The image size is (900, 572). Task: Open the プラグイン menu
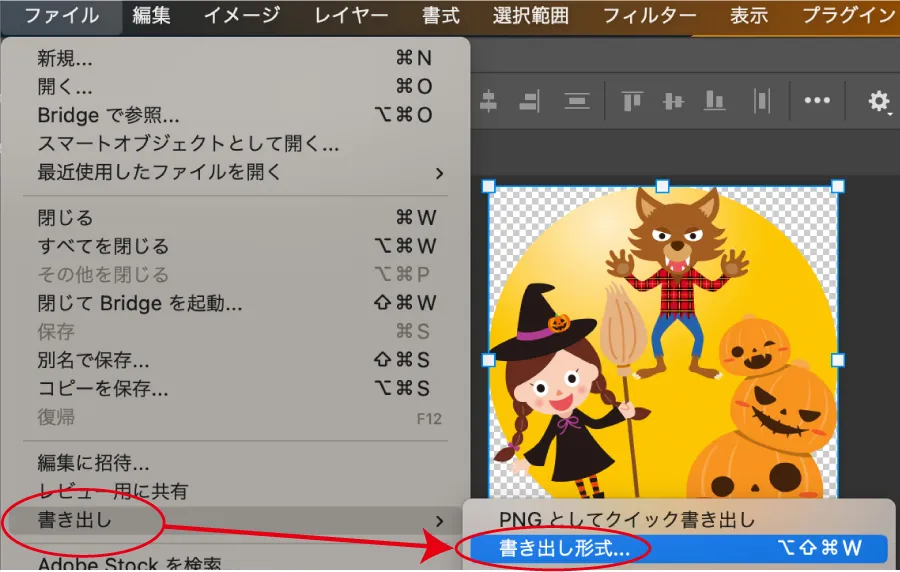847,15
